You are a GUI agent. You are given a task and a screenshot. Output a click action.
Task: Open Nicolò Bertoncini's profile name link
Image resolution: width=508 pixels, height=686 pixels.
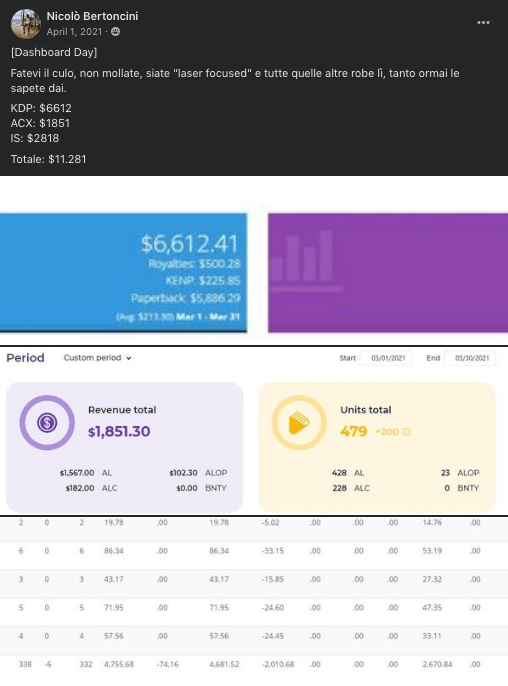coord(92,16)
